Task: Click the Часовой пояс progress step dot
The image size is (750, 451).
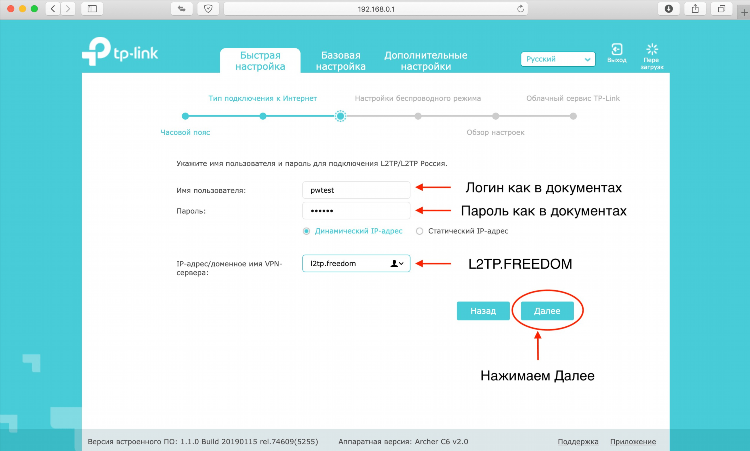Action: tap(185, 116)
